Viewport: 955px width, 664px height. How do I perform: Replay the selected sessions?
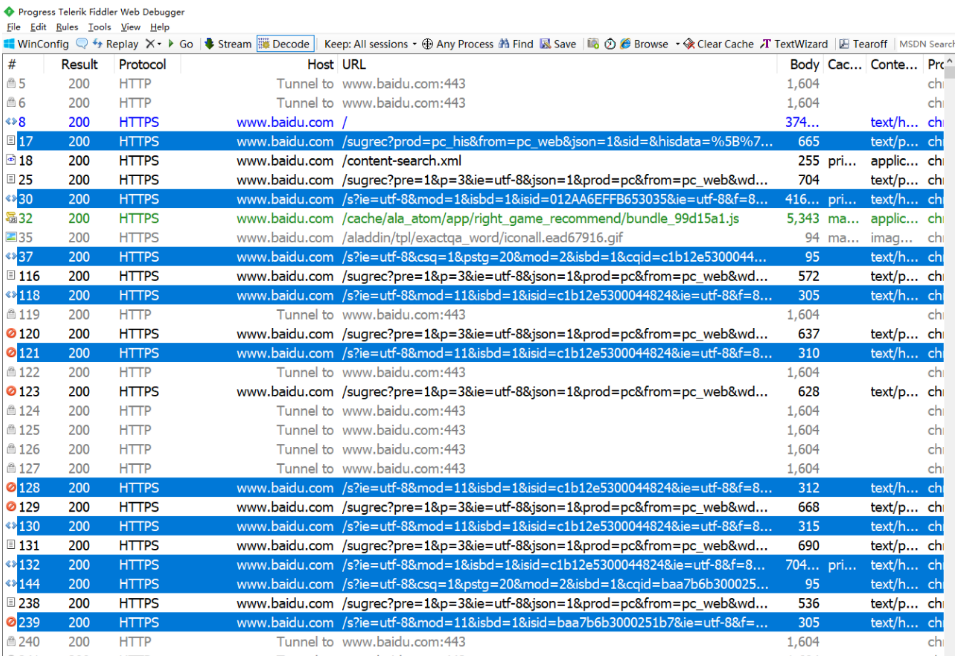pos(115,44)
